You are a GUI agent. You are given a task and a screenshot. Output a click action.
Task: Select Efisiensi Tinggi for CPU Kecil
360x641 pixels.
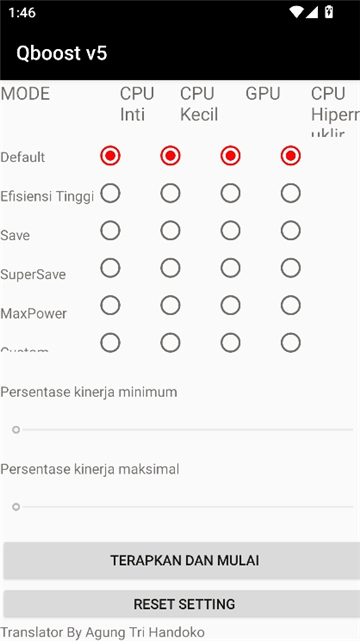pyautogui.click(x=170, y=193)
